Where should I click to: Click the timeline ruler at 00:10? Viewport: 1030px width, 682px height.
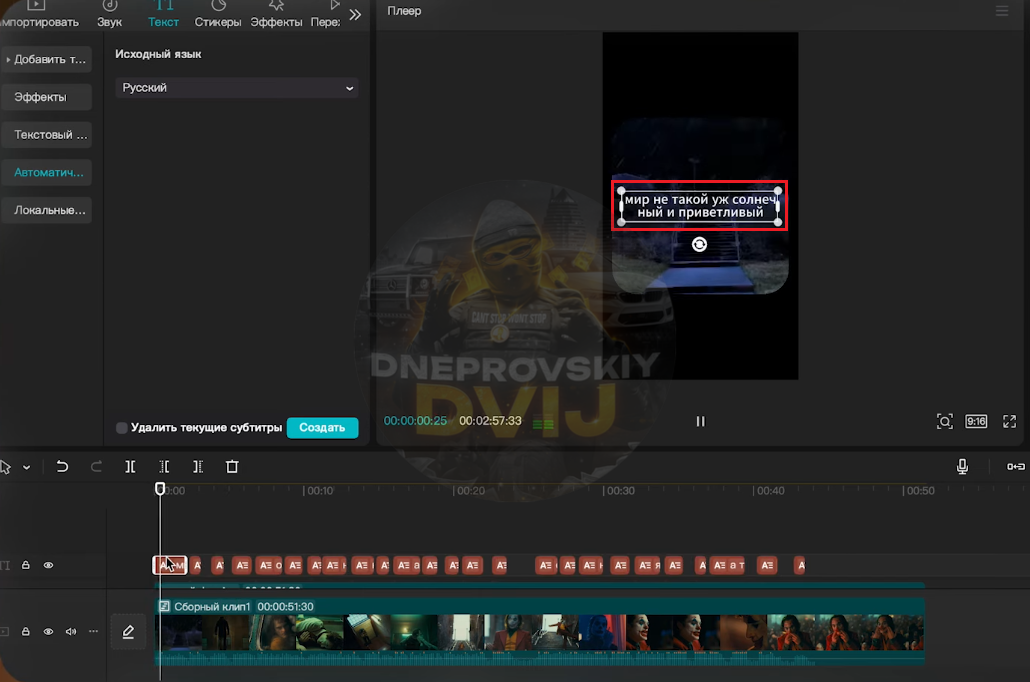pyautogui.click(x=319, y=491)
